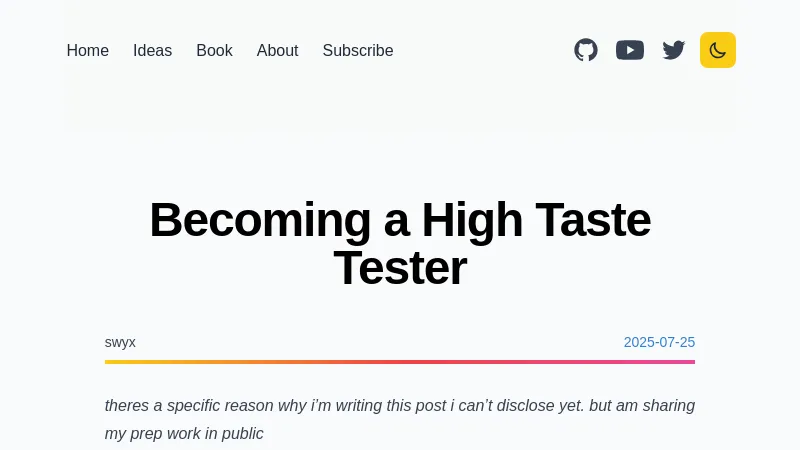Image resolution: width=800 pixels, height=450 pixels.
Task: Click the pink end of the gradient divider
Action: pyautogui.click(x=688, y=362)
